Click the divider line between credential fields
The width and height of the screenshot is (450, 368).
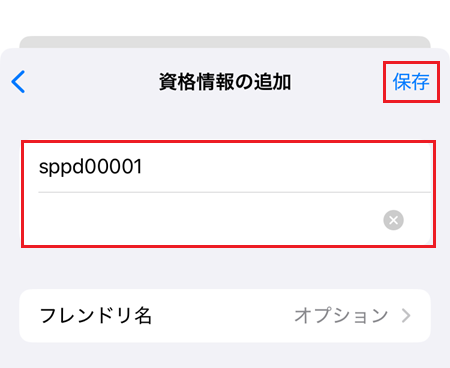[234, 192]
